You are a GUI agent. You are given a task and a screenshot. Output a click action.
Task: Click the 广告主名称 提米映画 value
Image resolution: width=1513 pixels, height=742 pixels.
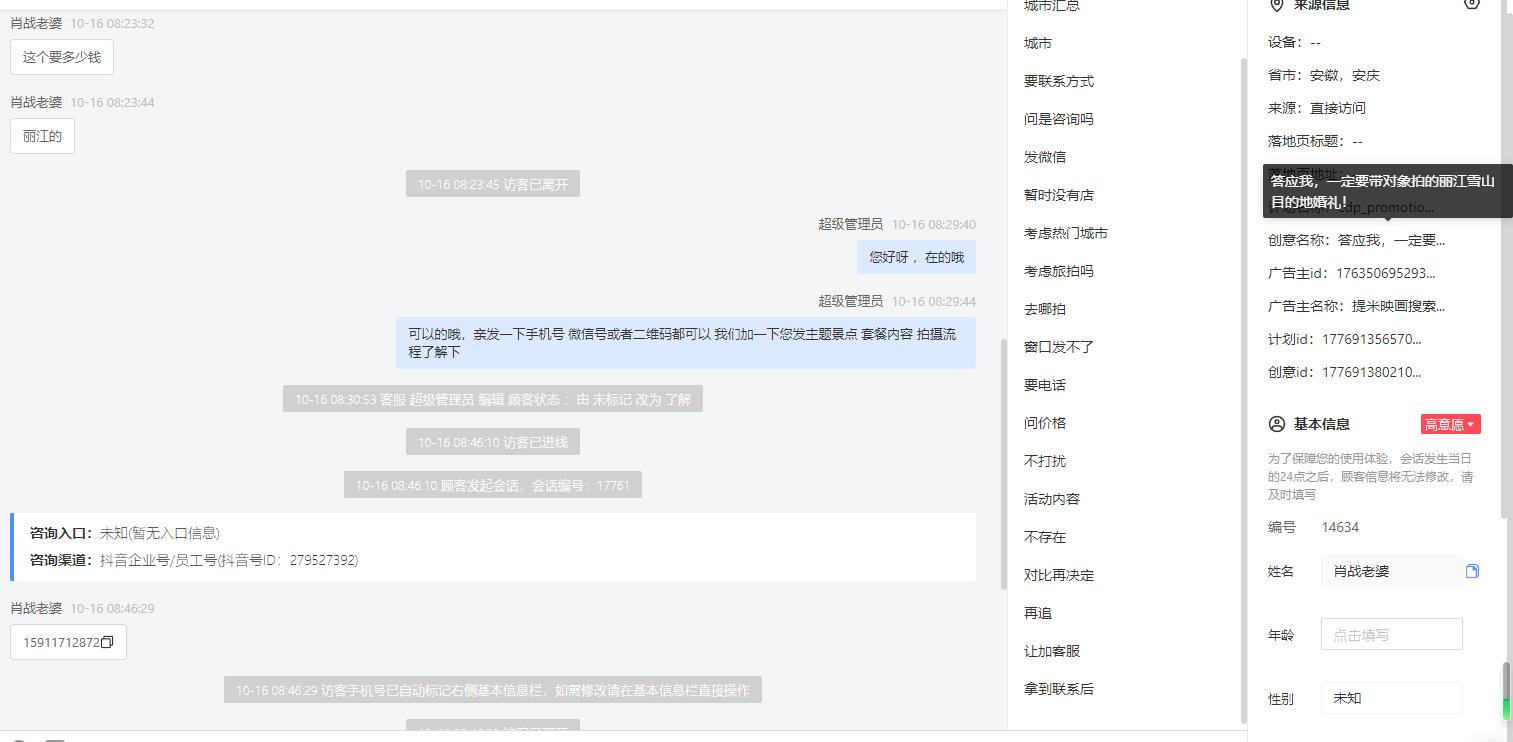click(x=1398, y=306)
